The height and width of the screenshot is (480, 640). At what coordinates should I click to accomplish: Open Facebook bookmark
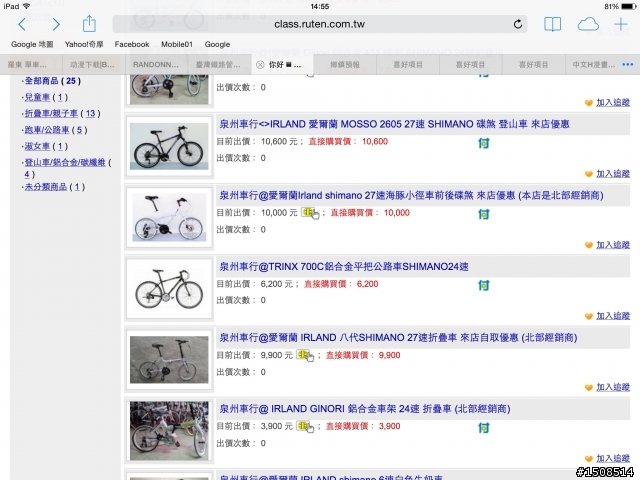pyautogui.click(x=132, y=44)
